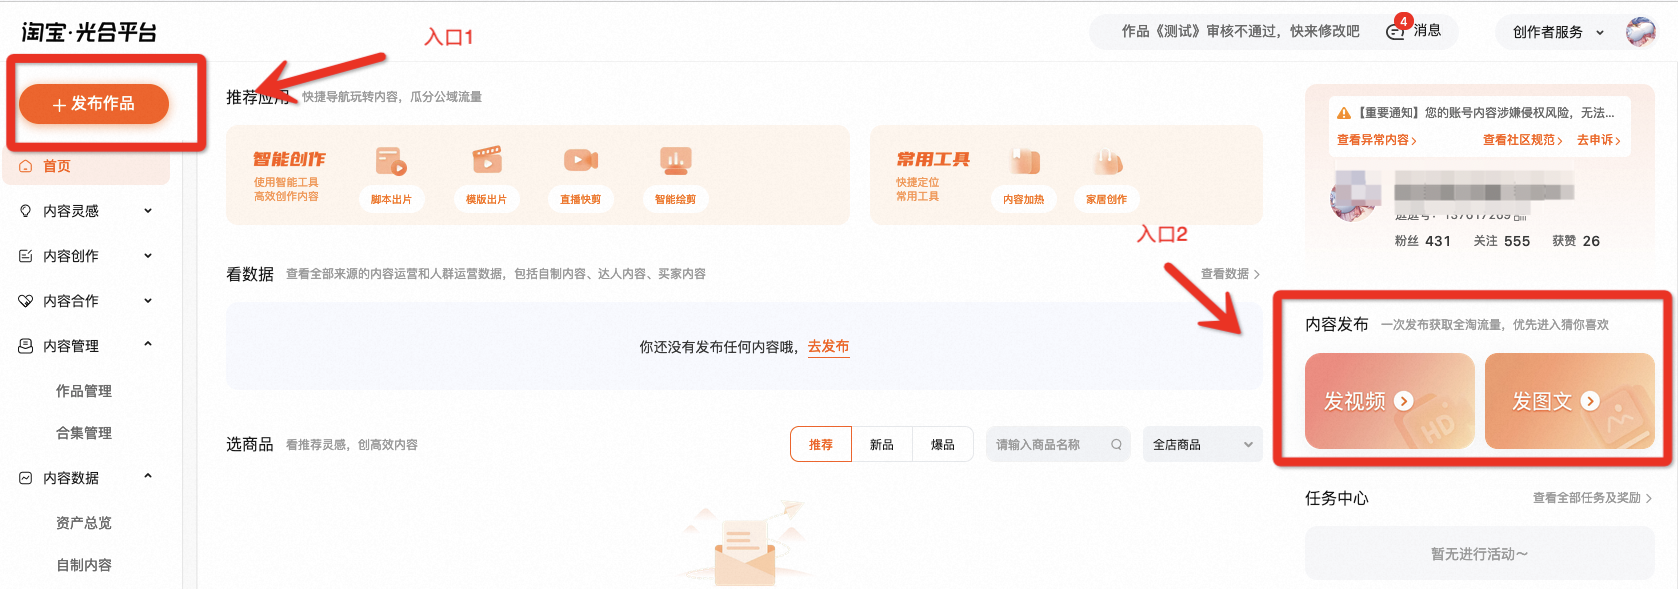
Task: Click the 去申诉 appeal link
Action: click(1599, 140)
